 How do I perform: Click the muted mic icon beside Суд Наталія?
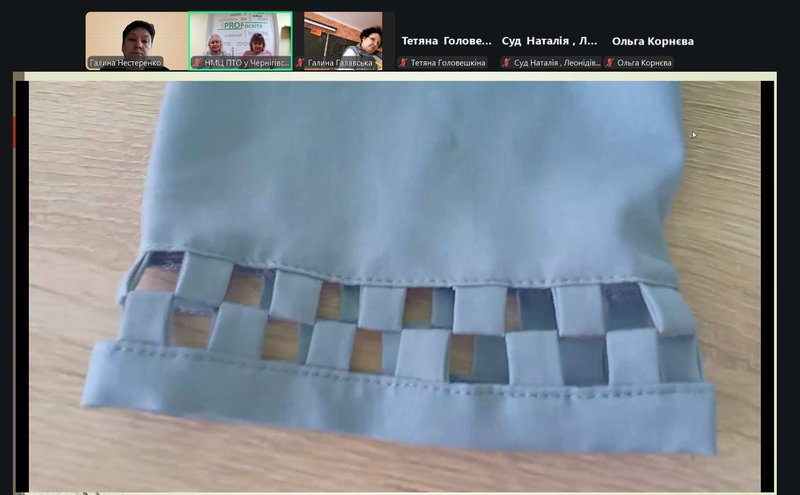pos(507,63)
